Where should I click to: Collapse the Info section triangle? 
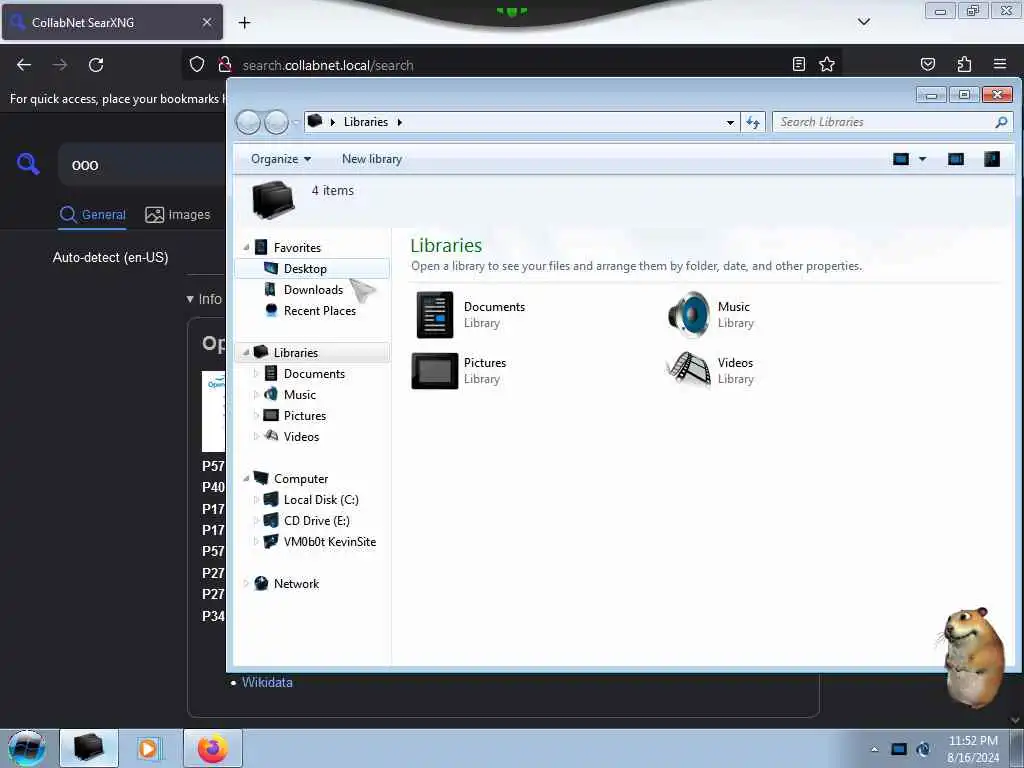pyautogui.click(x=190, y=299)
